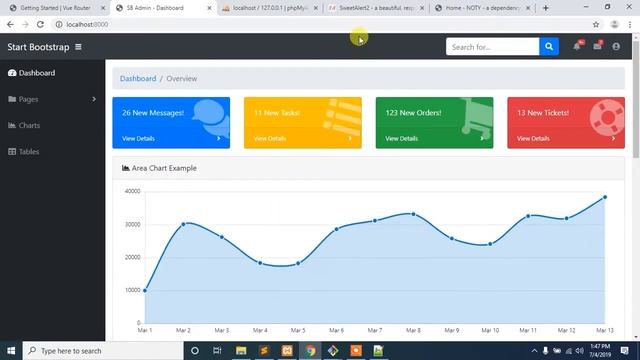Switch to the phpMyAdmin localhost tab

[269, 8]
